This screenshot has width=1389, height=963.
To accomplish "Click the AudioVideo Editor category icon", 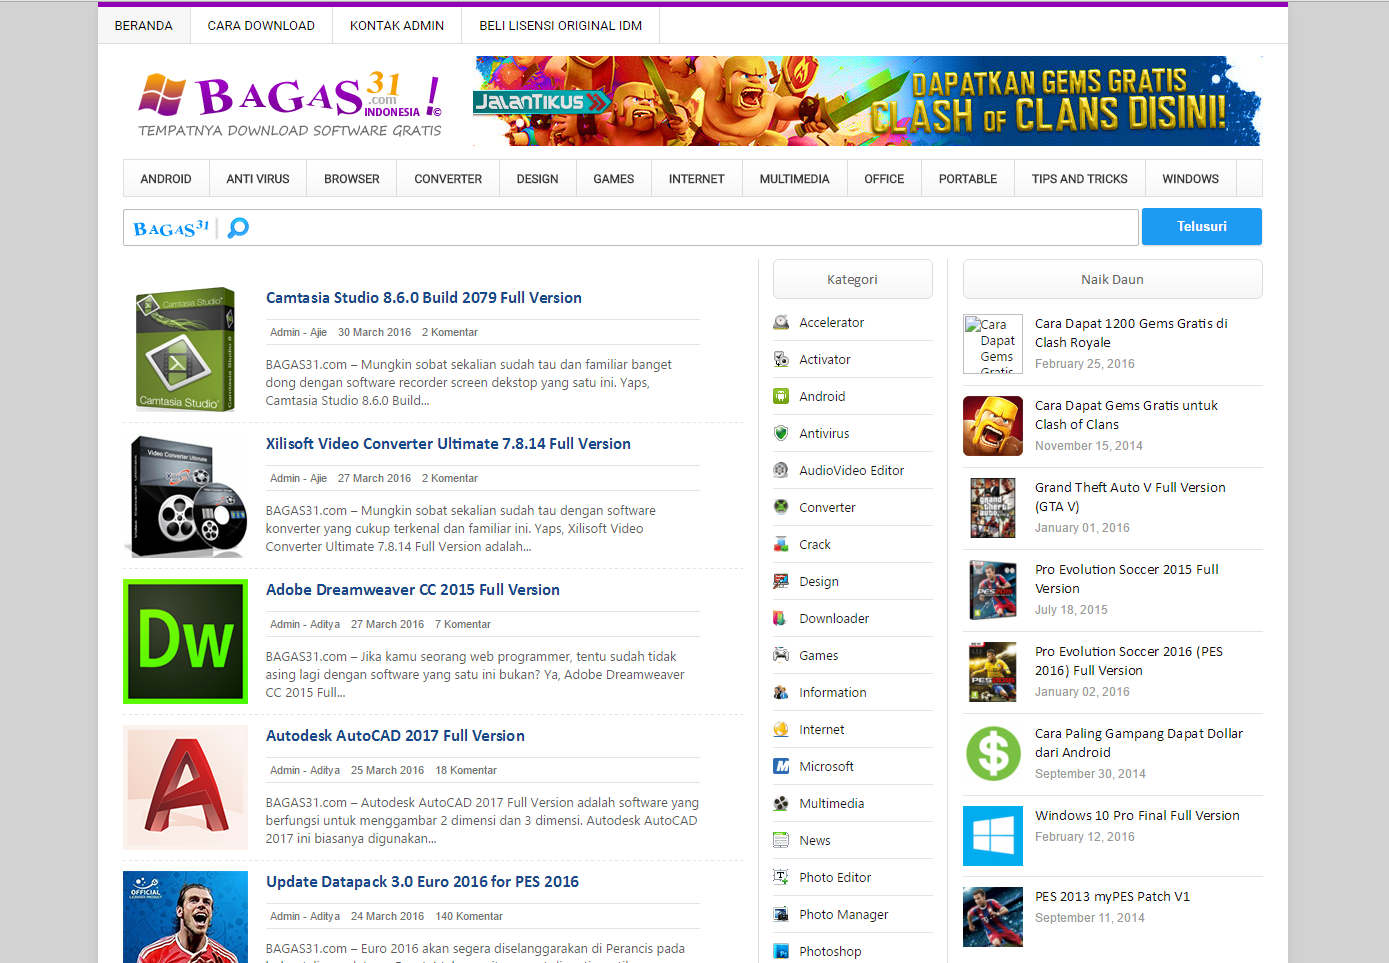I will point(781,470).
